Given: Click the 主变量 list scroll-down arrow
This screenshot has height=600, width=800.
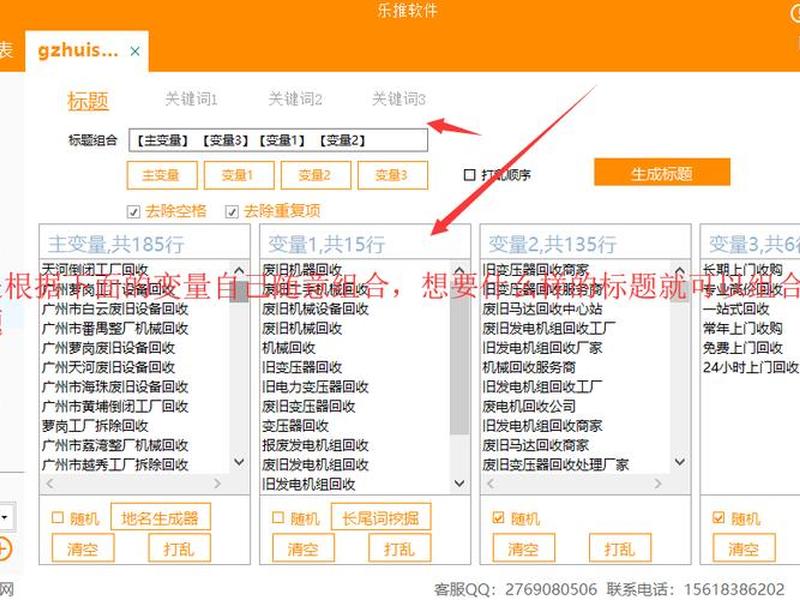Looking at the screenshot, I should pyautogui.click(x=239, y=462).
